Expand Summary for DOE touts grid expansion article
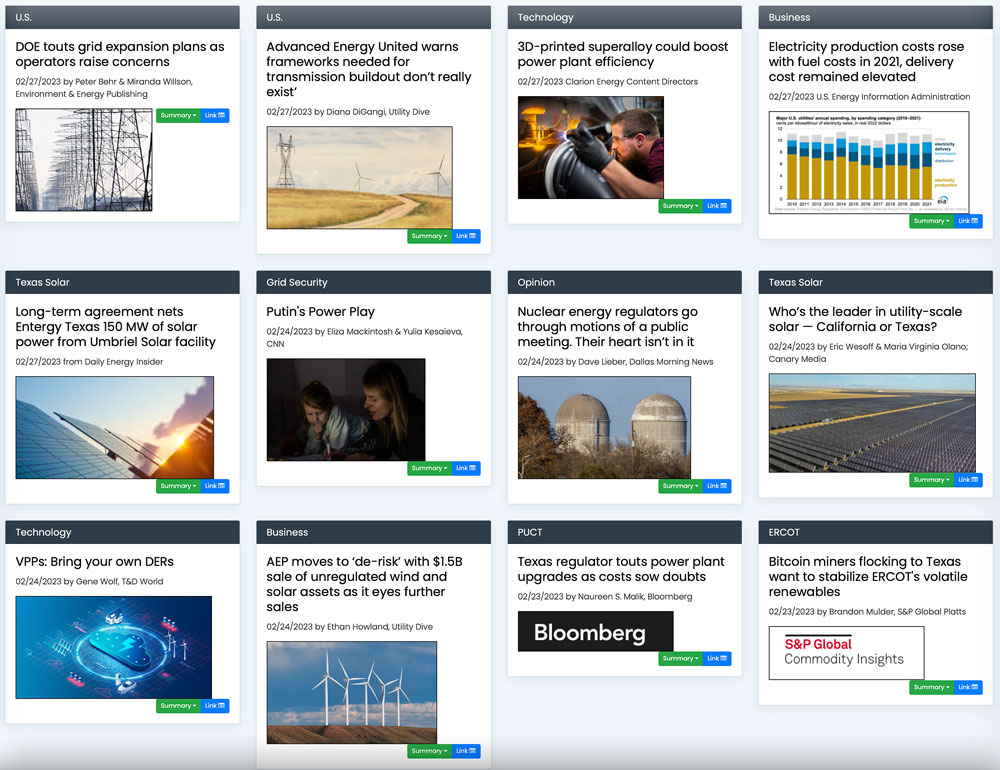The image size is (1000, 770). (179, 115)
